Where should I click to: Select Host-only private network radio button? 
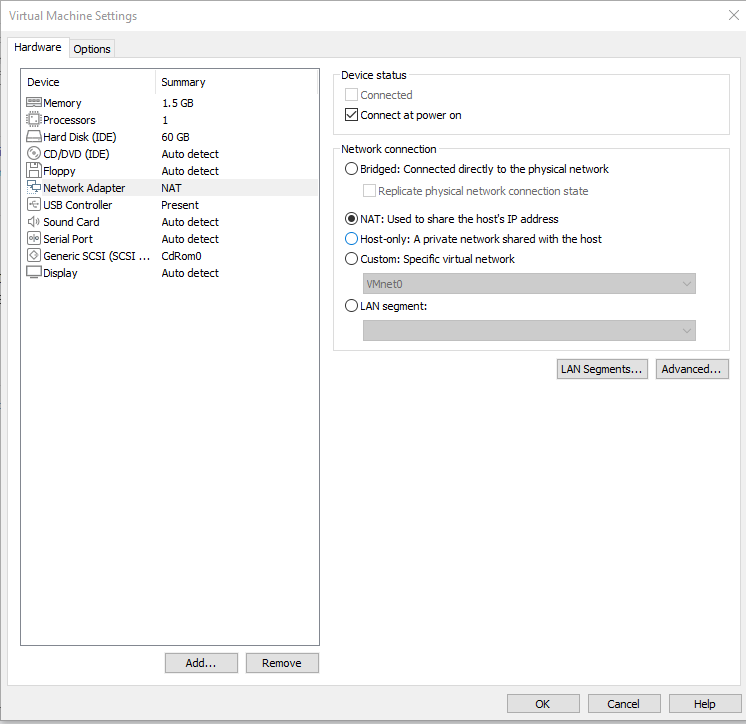click(351, 239)
